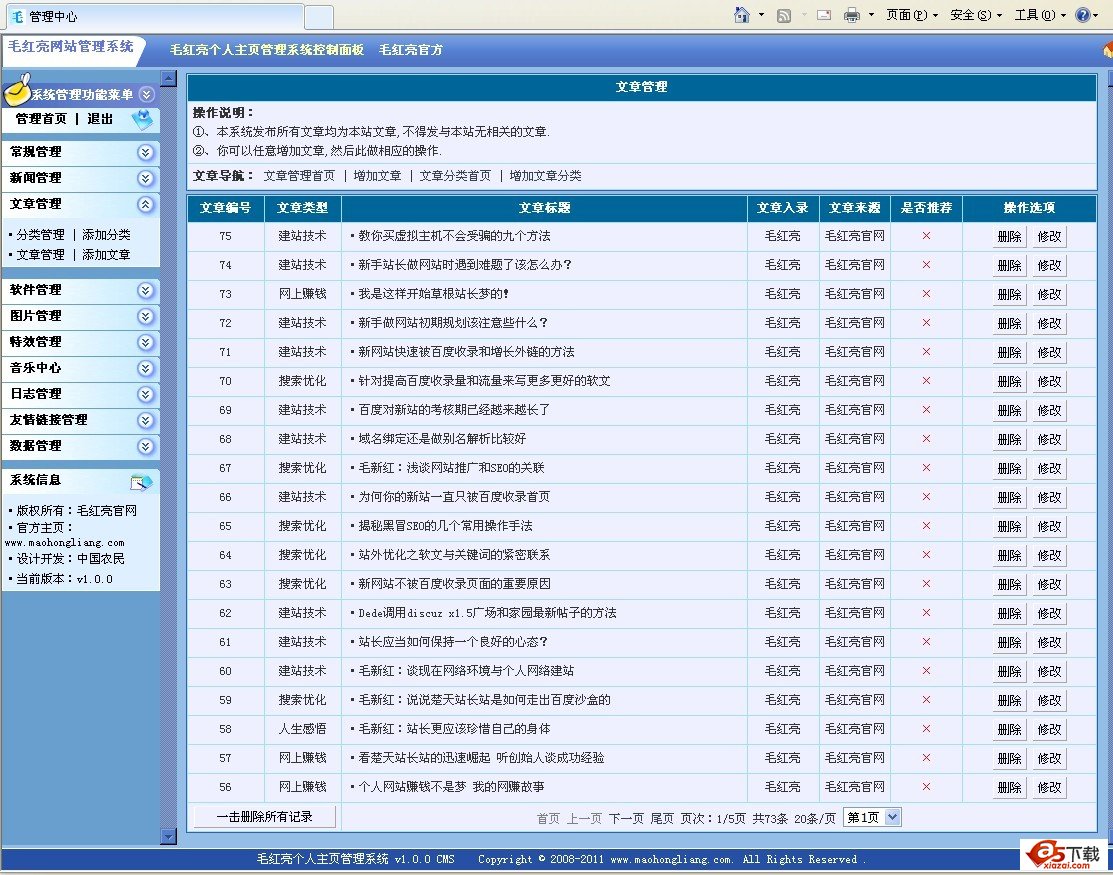Click 删除 button for article 73
This screenshot has width=1113, height=875.
click(x=1009, y=294)
